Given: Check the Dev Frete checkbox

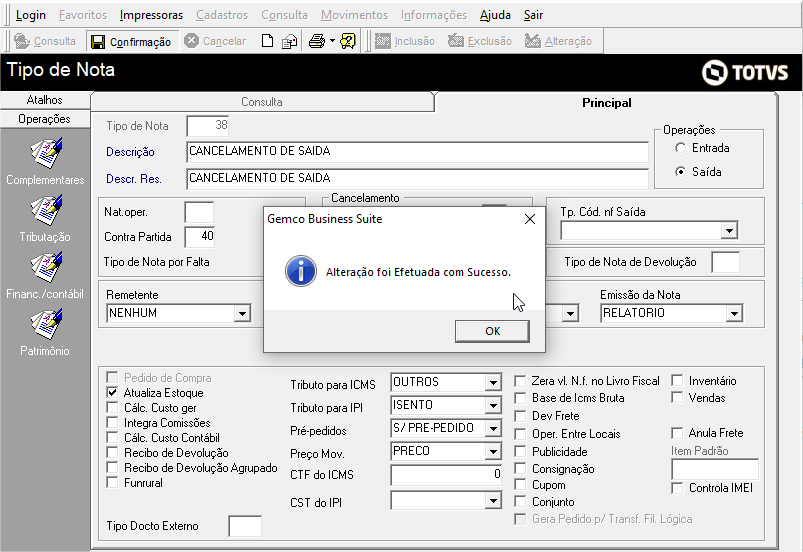Looking at the screenshot, I should coord(520,416).
